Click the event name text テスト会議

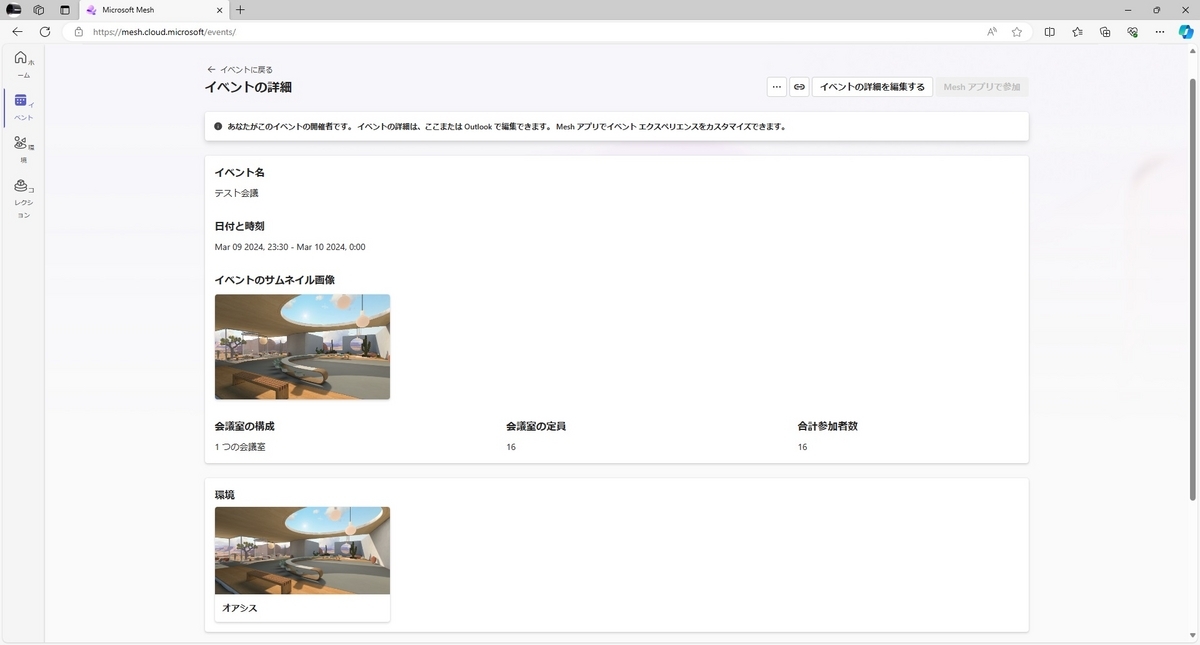pyautogui.click(x=237, y=193)
